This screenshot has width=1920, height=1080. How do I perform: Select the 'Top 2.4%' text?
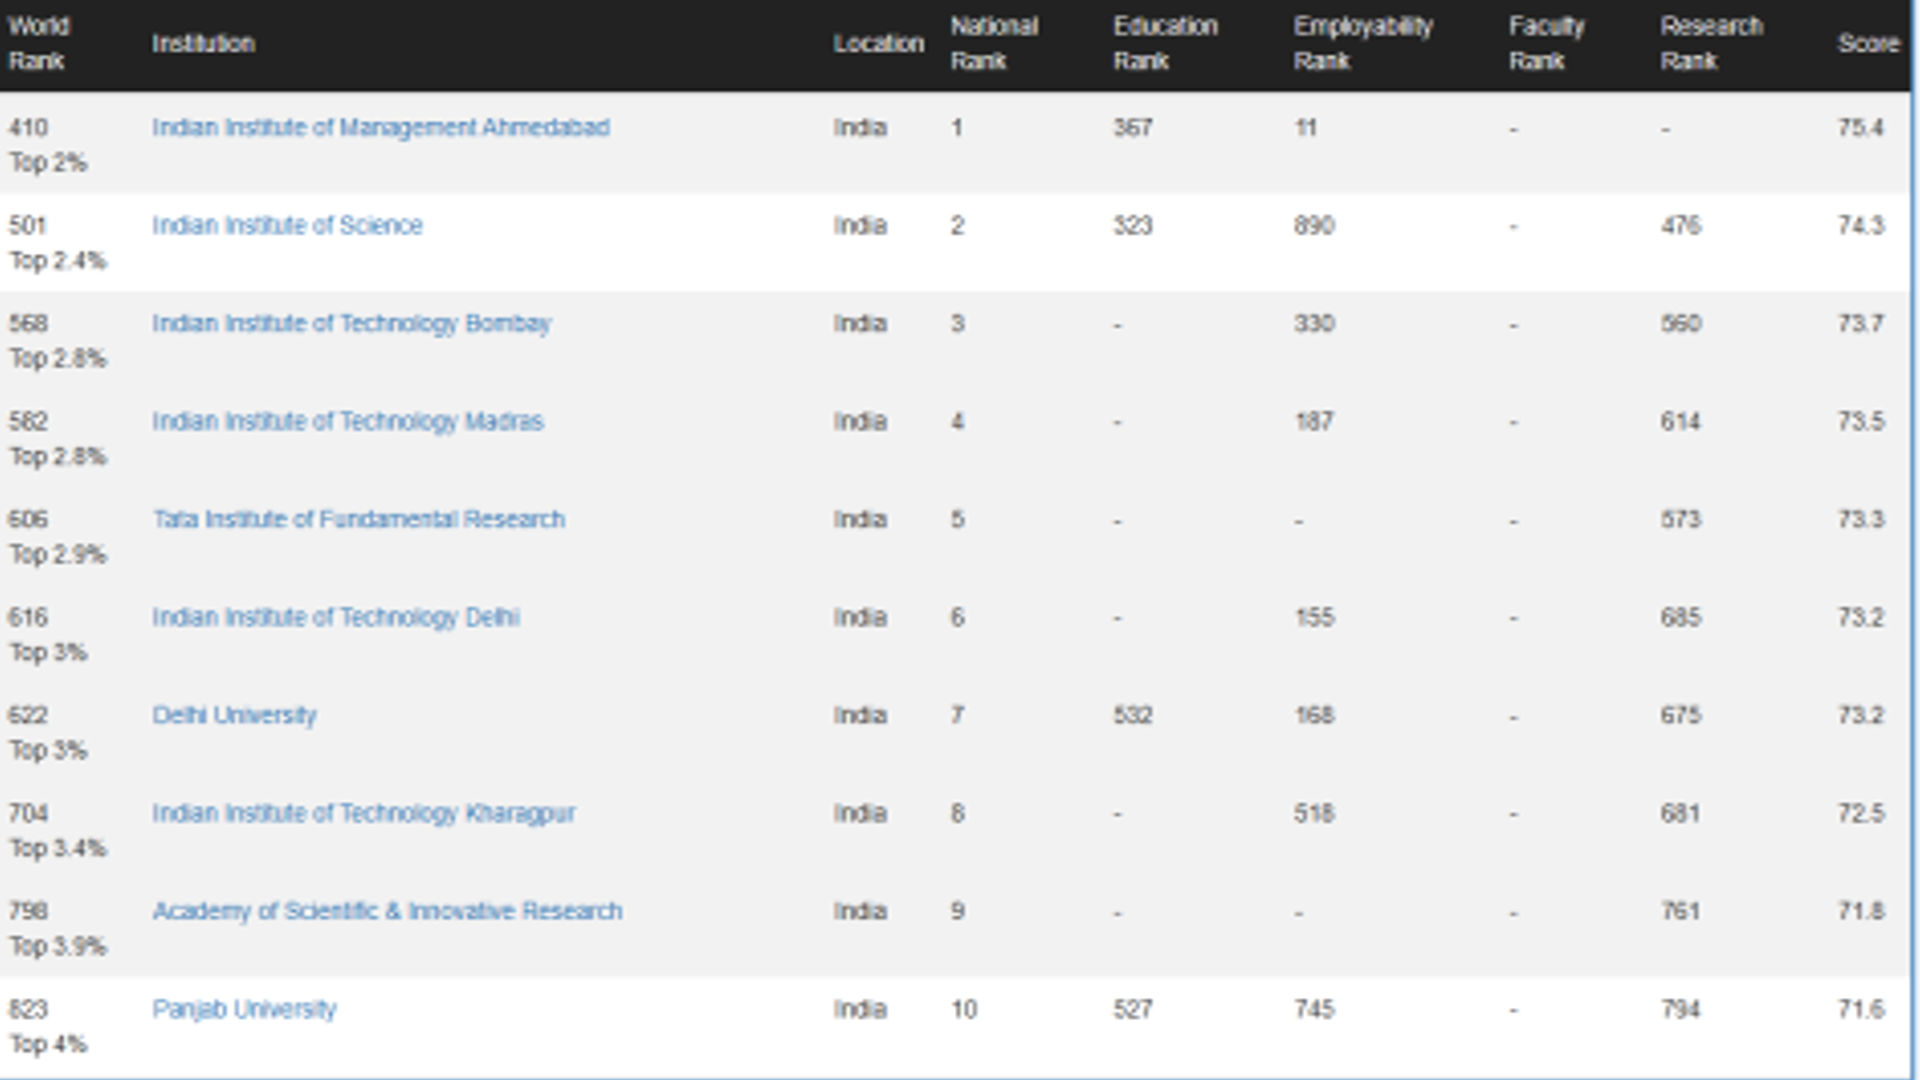click(x=58, y=261)
